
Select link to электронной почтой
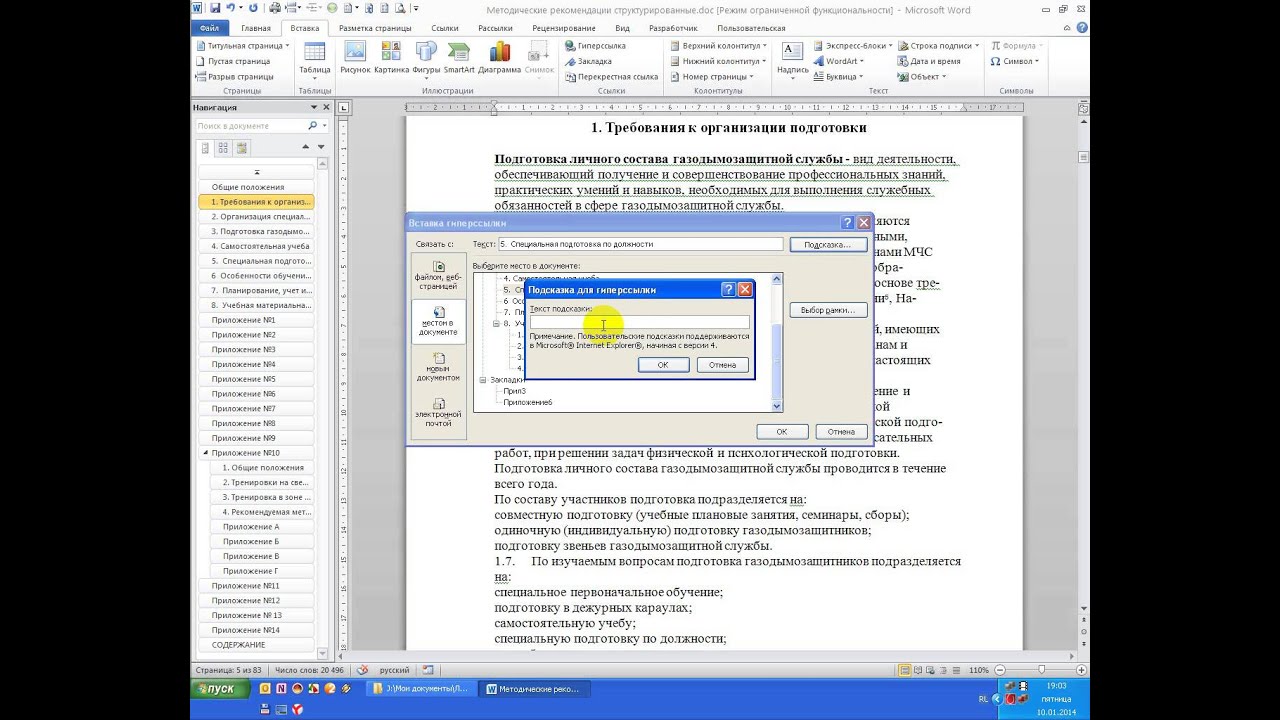click(x=439, y=412)
